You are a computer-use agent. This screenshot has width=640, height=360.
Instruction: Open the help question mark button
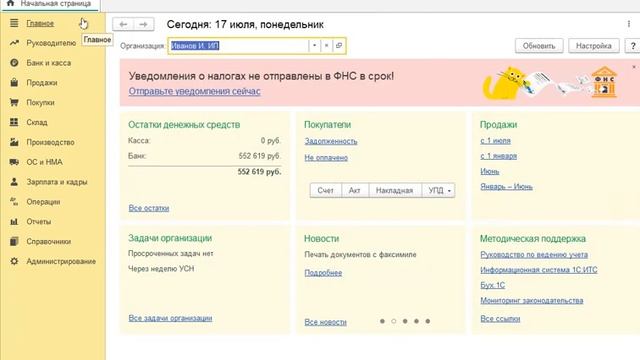point(633,46)
